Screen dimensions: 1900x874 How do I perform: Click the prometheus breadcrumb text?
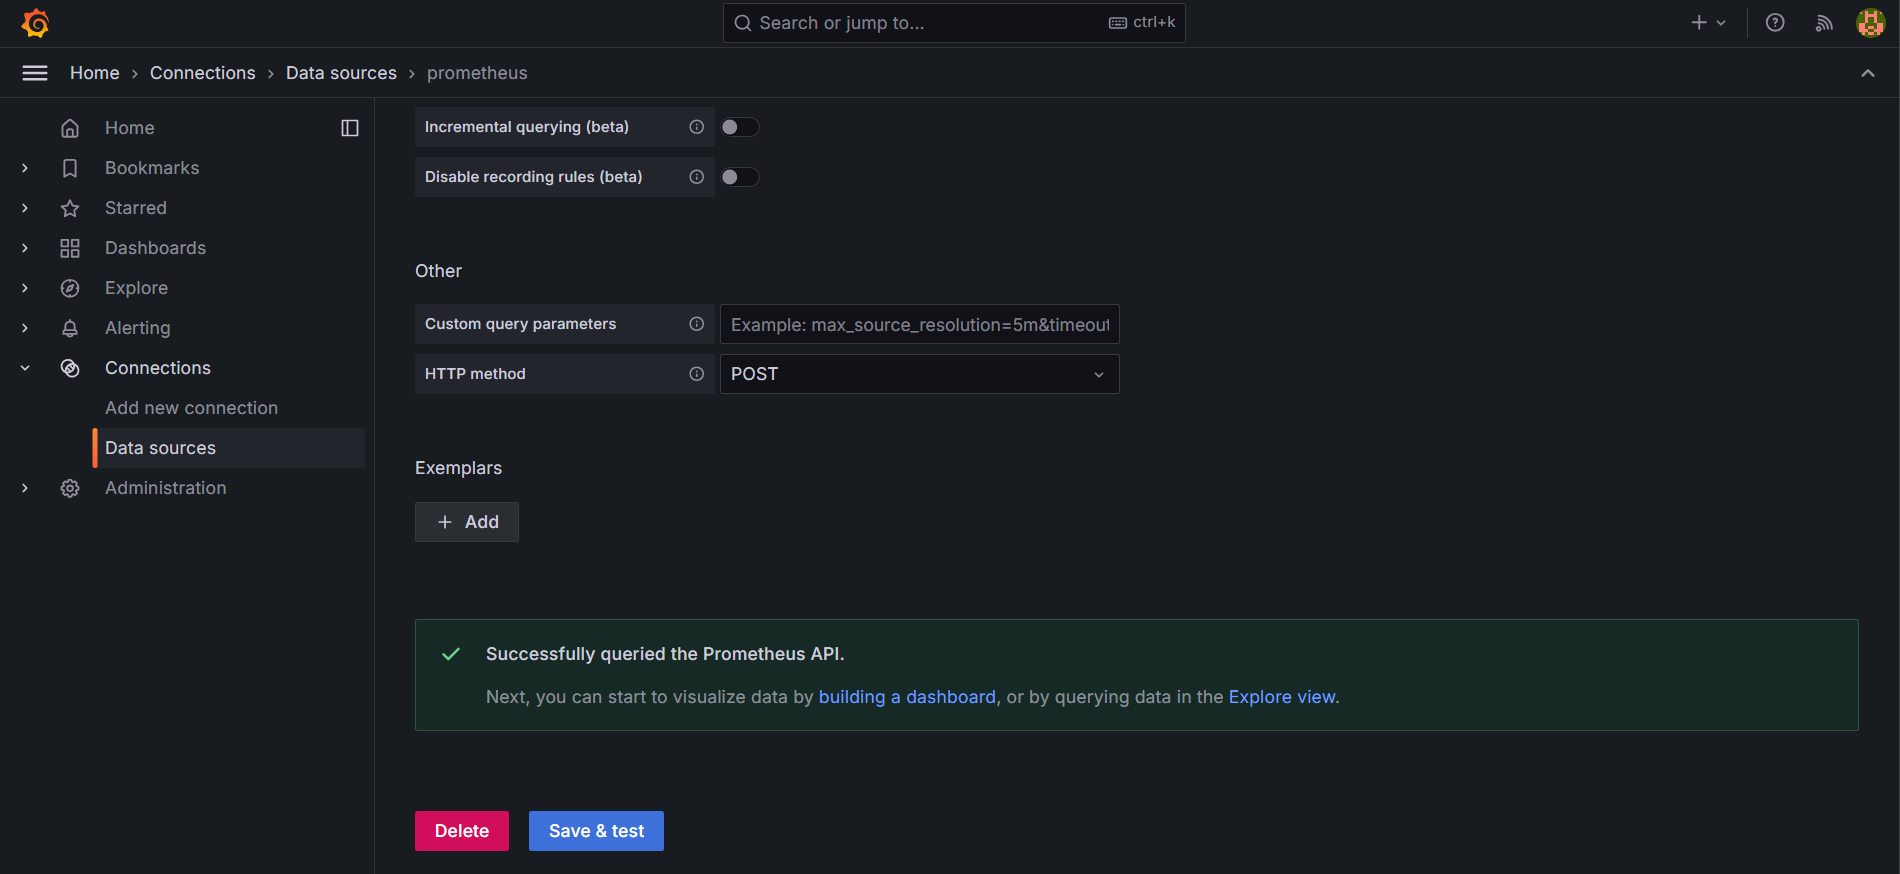pyautogui.click(x=477, y=73)
